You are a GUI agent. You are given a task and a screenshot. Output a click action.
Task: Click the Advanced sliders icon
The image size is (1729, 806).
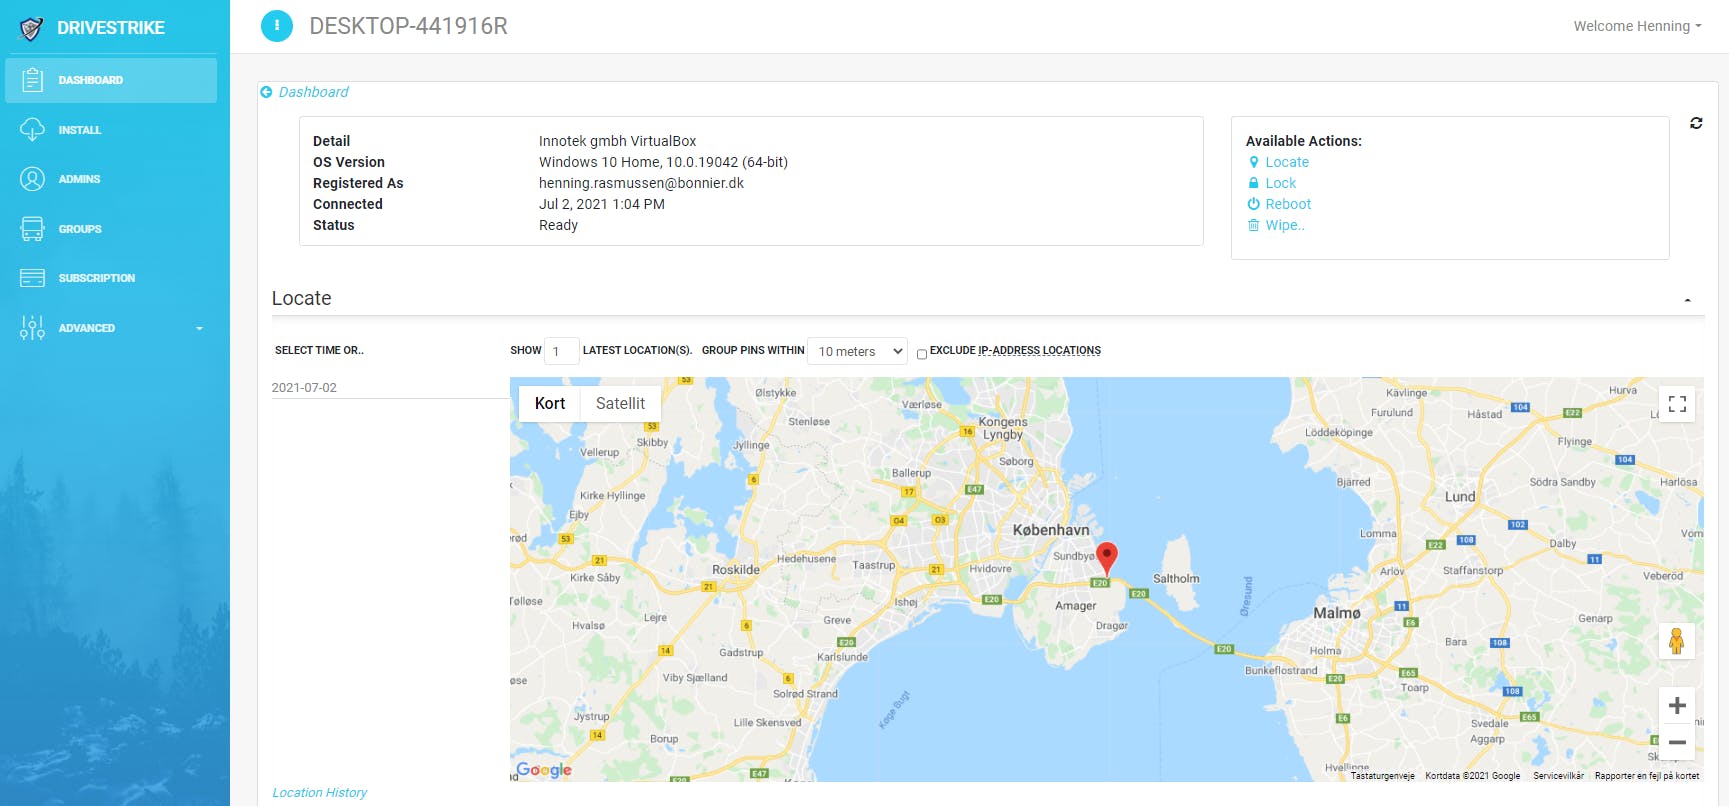point(32,328)
